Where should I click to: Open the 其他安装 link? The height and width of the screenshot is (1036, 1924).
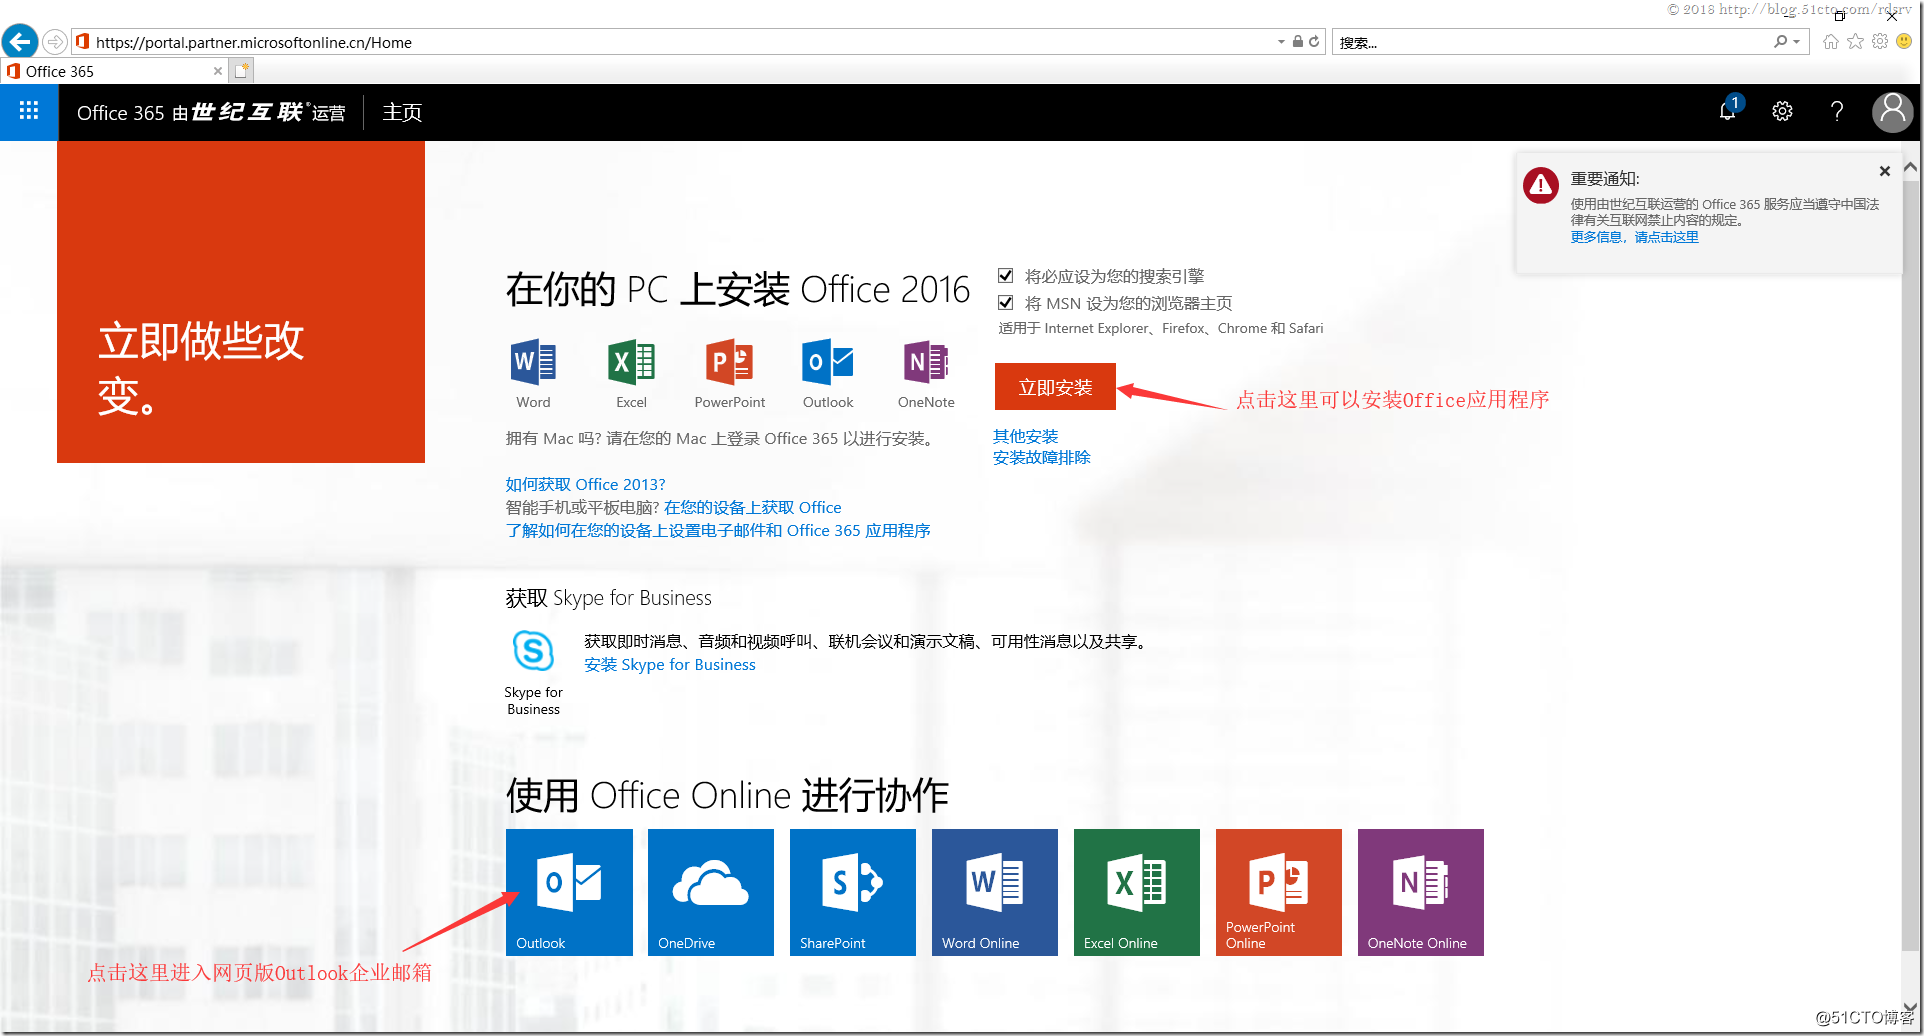coord(1025,436)
